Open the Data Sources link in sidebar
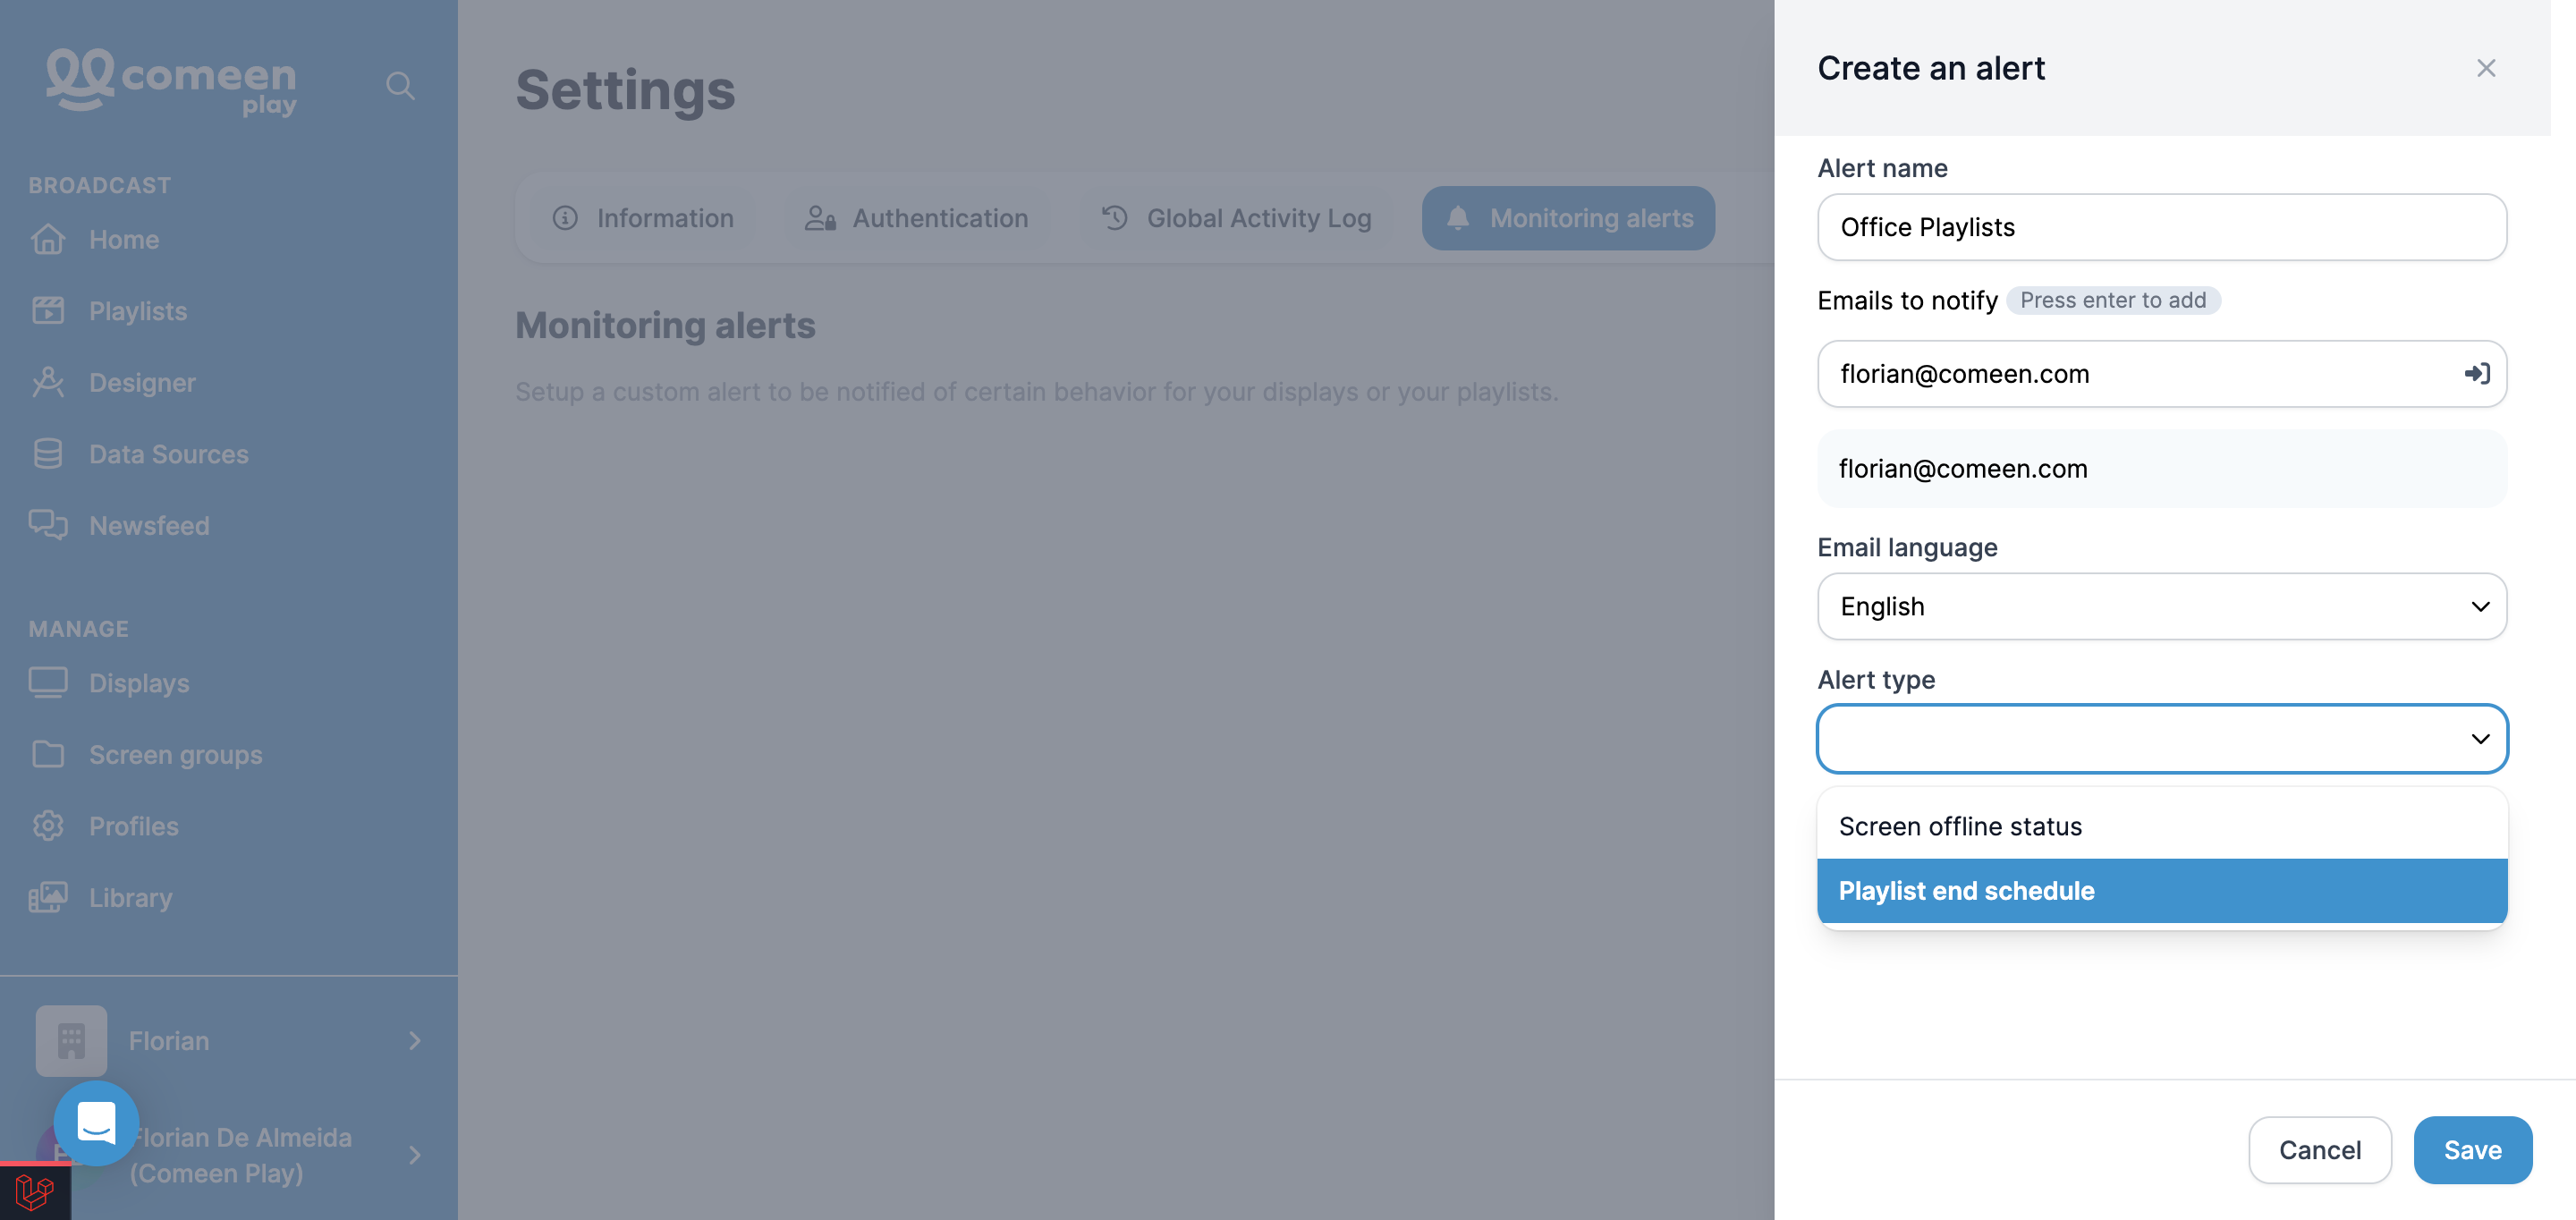This screenshot has height=1220, width=2576. 168,454
